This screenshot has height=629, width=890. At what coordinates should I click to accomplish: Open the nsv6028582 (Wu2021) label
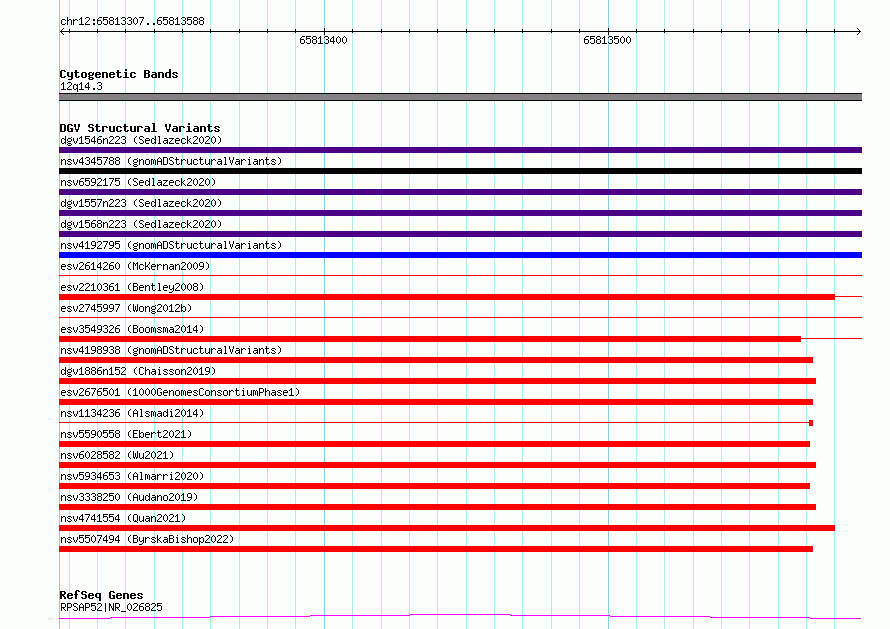click(117, 455)
